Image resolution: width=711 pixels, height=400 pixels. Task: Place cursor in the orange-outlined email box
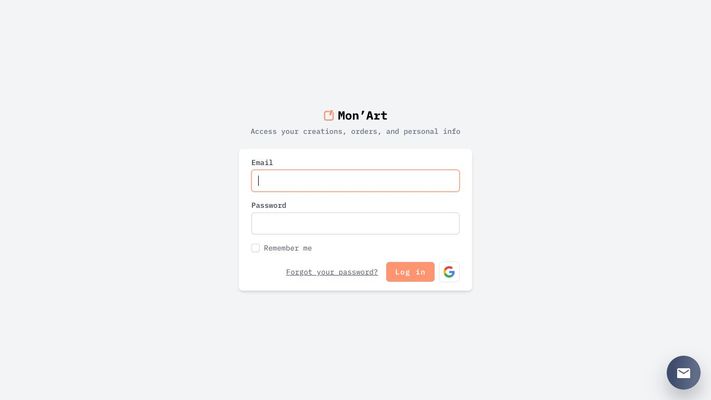point(356,180)
